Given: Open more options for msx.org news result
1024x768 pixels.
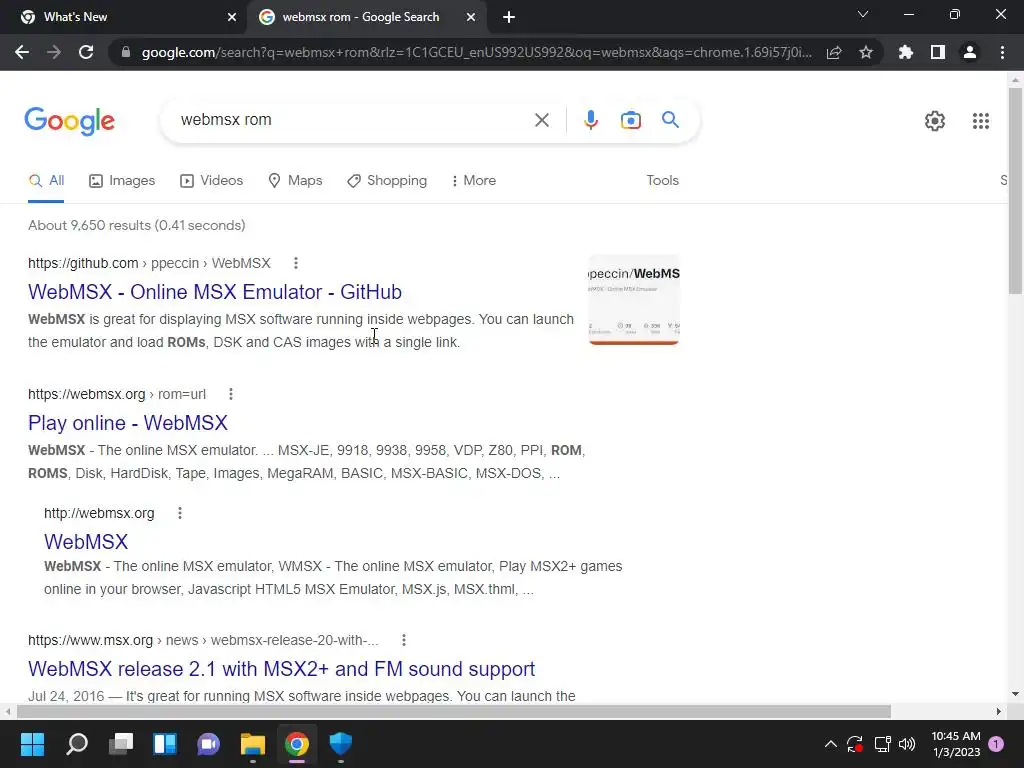Looking at the screenshot, I should 404,640.
